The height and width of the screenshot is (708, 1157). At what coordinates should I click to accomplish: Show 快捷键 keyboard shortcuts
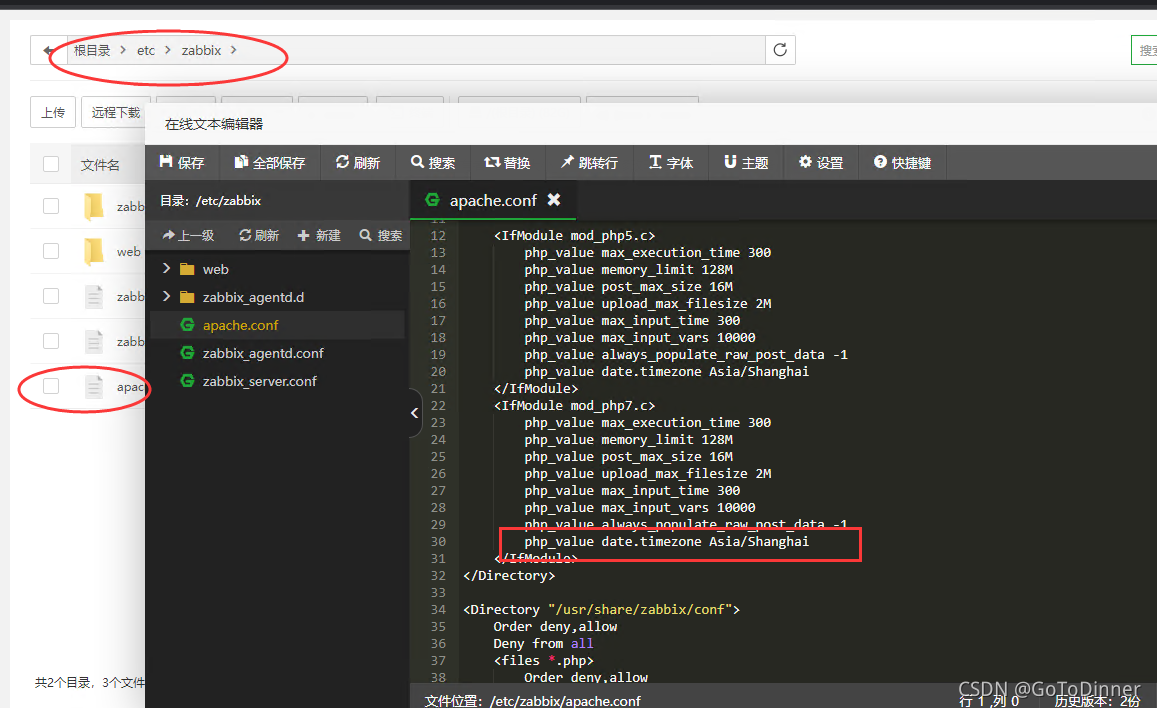tap(902, 162)
